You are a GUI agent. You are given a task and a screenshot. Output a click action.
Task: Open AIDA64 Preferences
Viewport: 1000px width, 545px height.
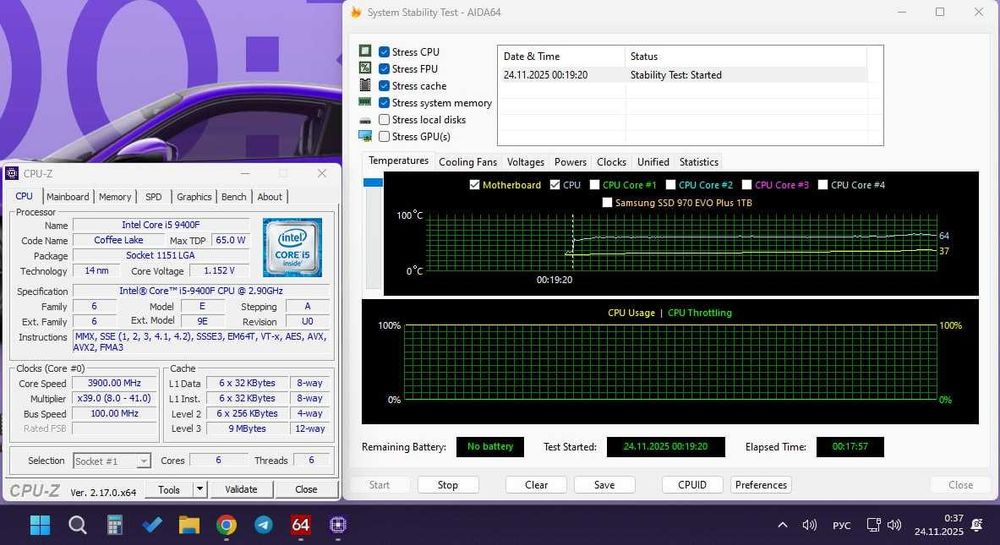point(761,485)
